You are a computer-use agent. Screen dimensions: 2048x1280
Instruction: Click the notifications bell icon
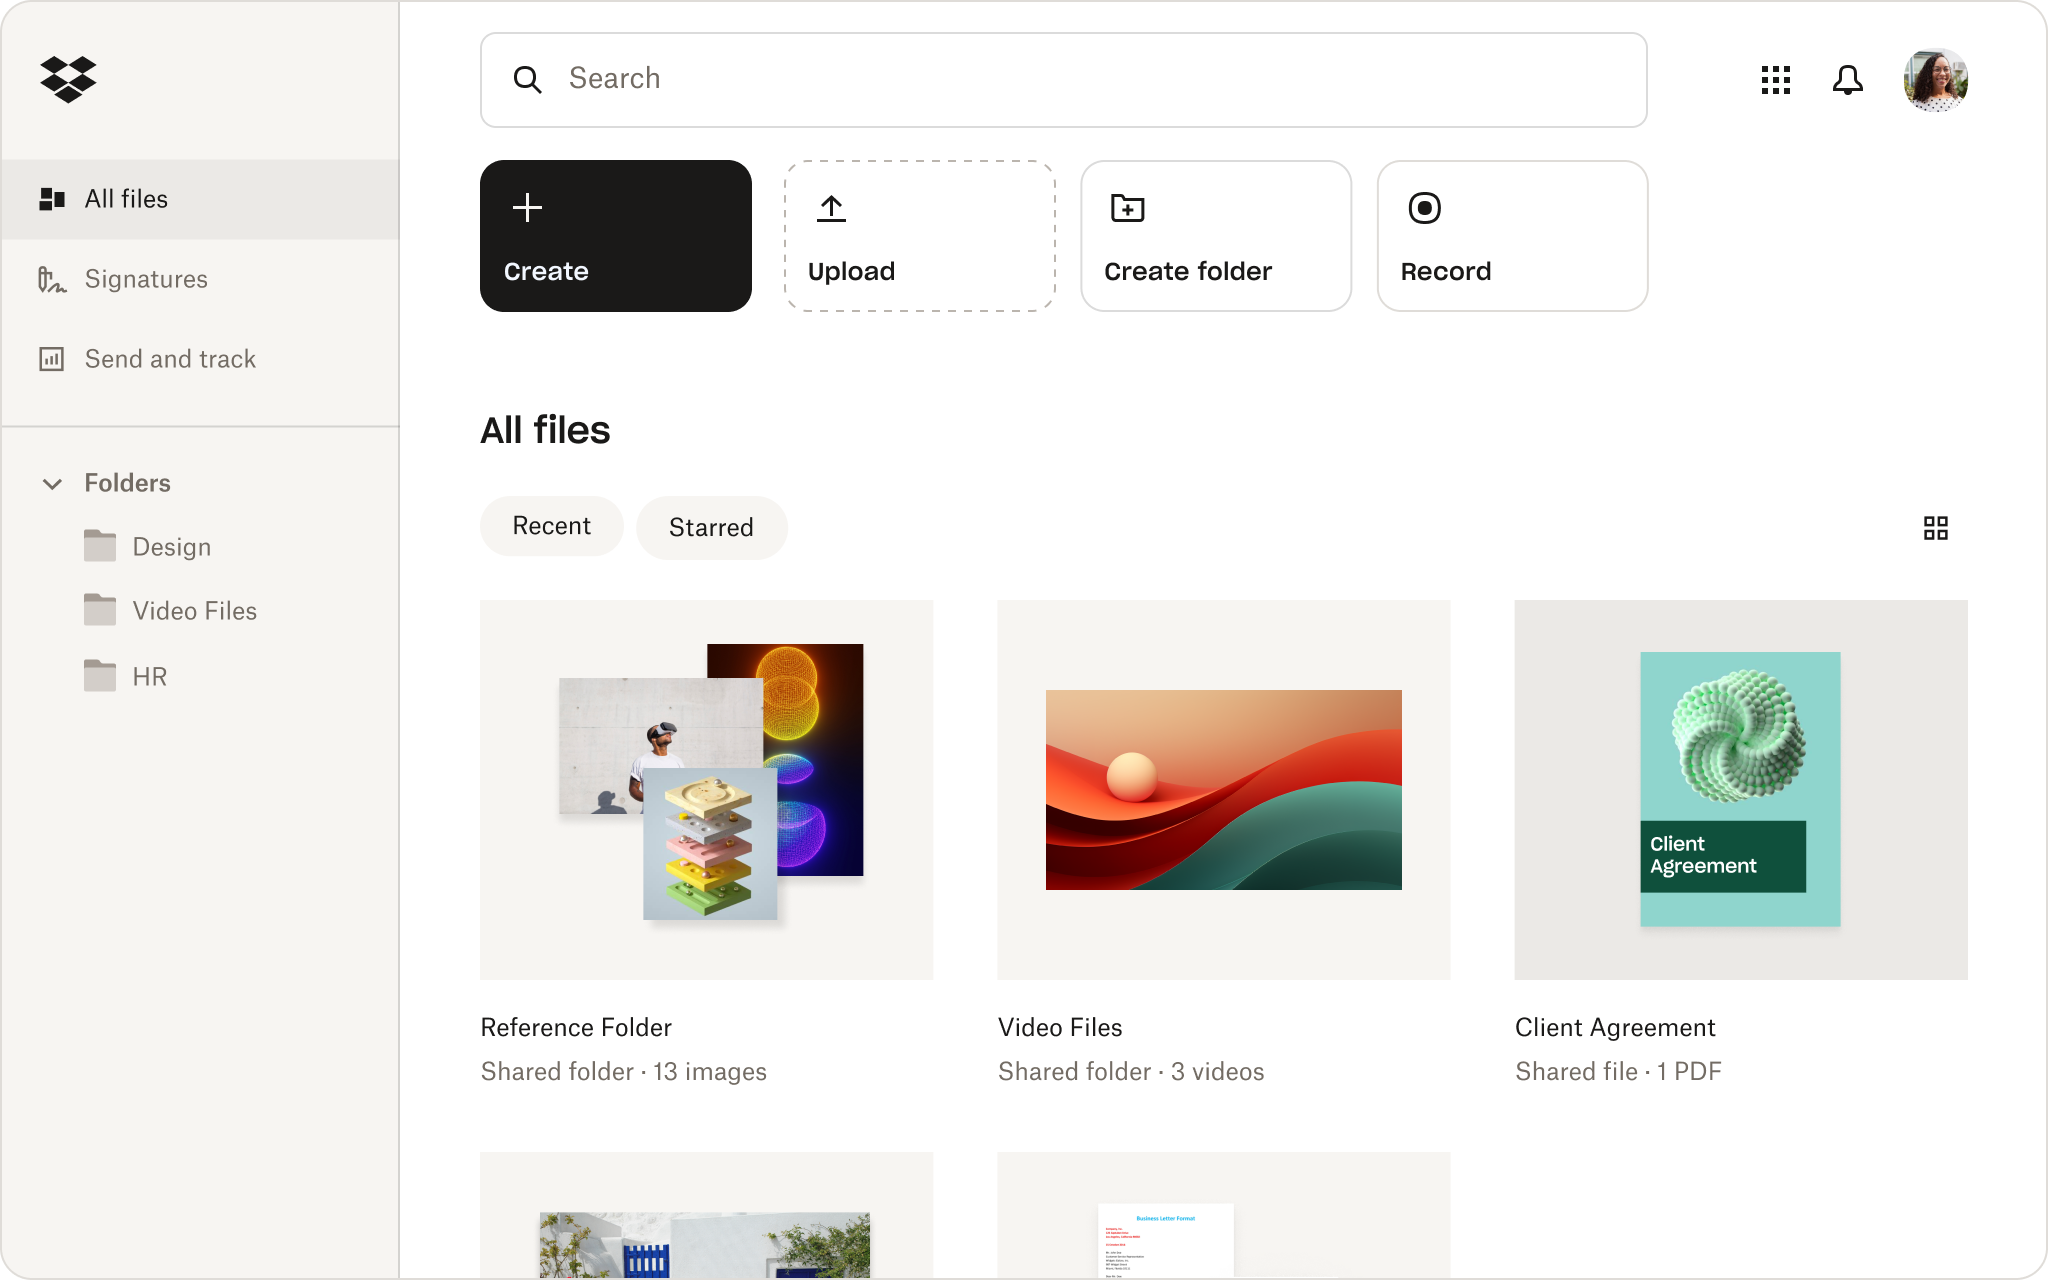(x=1847, y=80)
